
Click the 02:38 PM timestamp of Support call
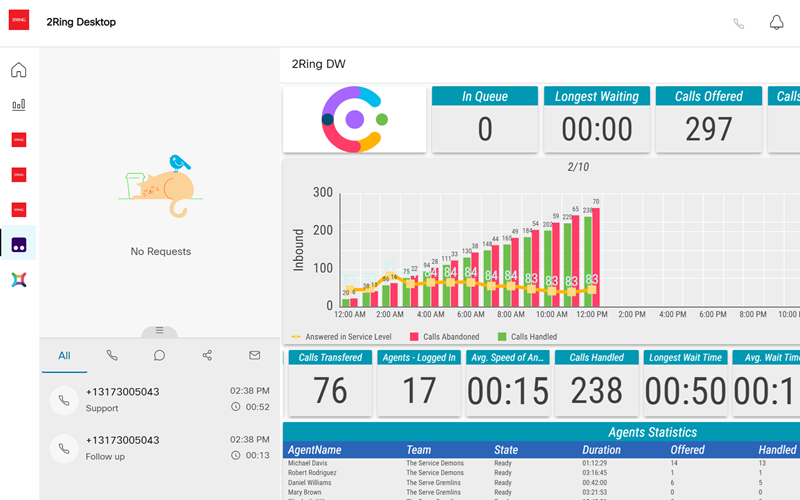(x=249, y=391)
